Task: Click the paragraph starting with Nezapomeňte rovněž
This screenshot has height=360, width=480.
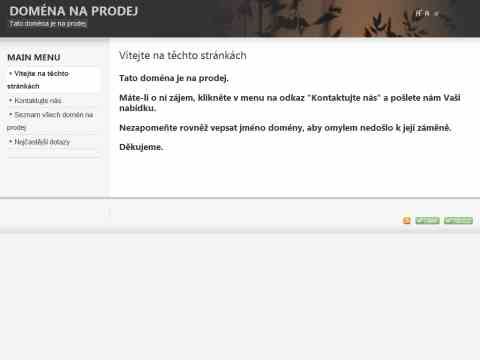Action: [285, 128]
